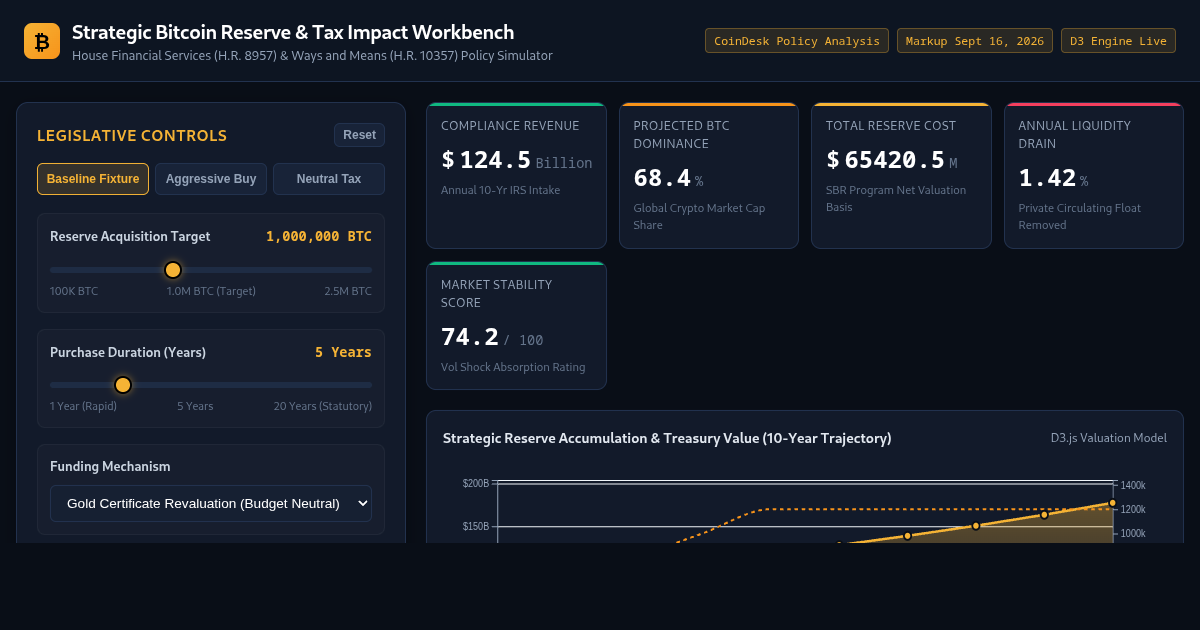Select the Neutral Tax preset
The height and width of the screenshot is (630, 1200).
pos(329,179)
